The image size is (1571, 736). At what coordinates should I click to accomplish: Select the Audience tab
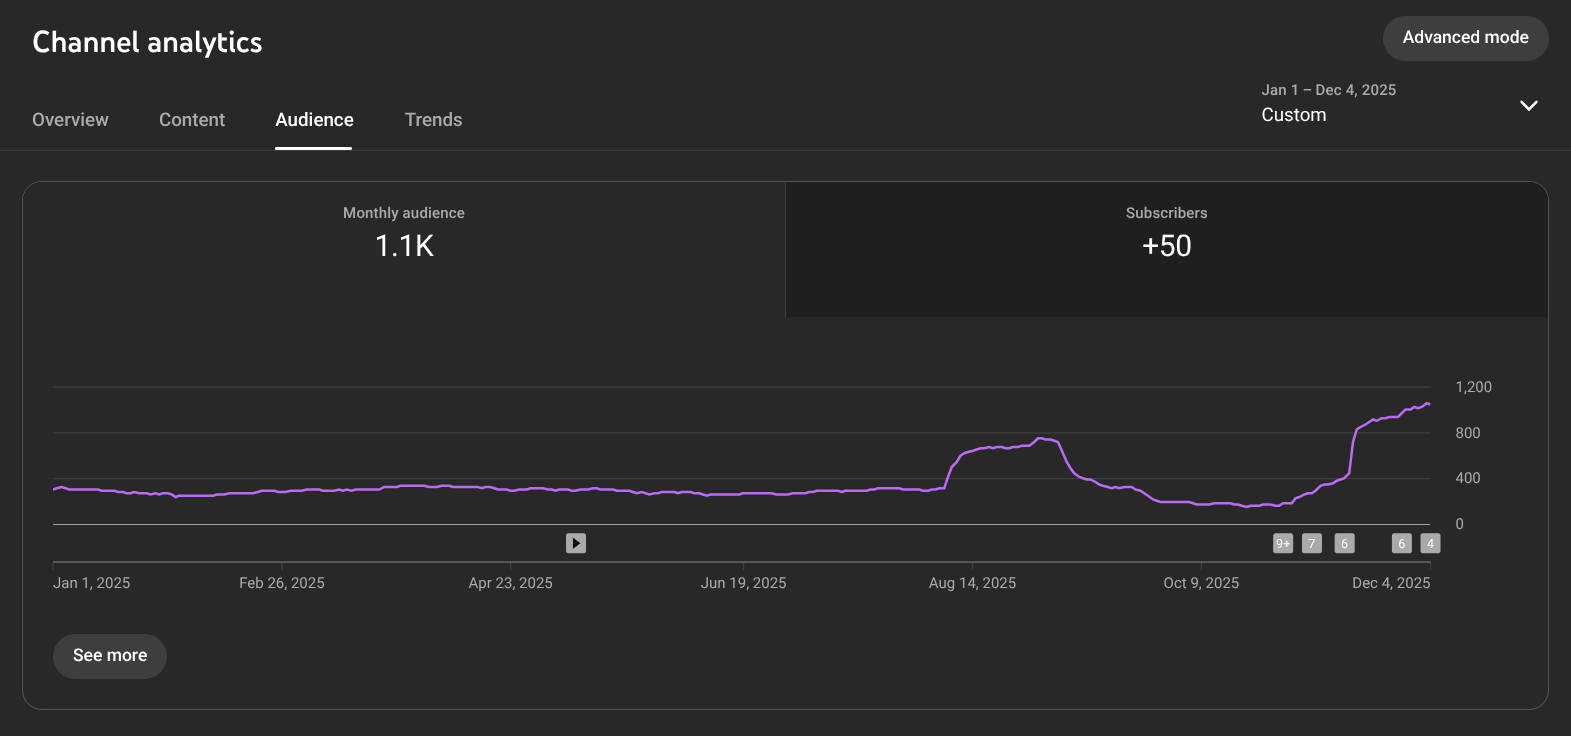tap(314, 120)
